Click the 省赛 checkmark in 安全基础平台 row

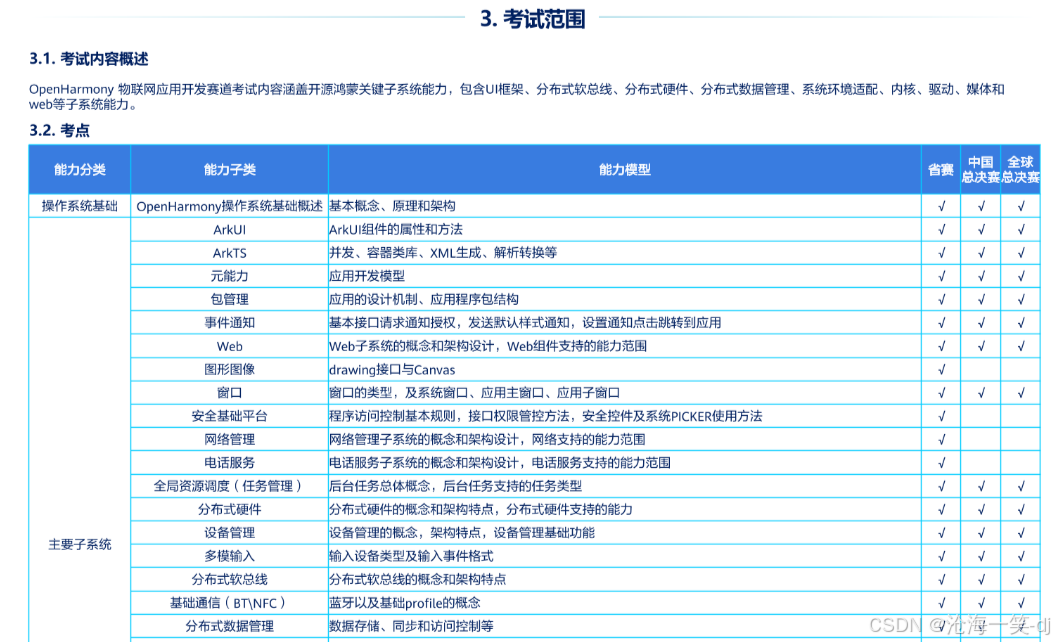tap(941, 416)
